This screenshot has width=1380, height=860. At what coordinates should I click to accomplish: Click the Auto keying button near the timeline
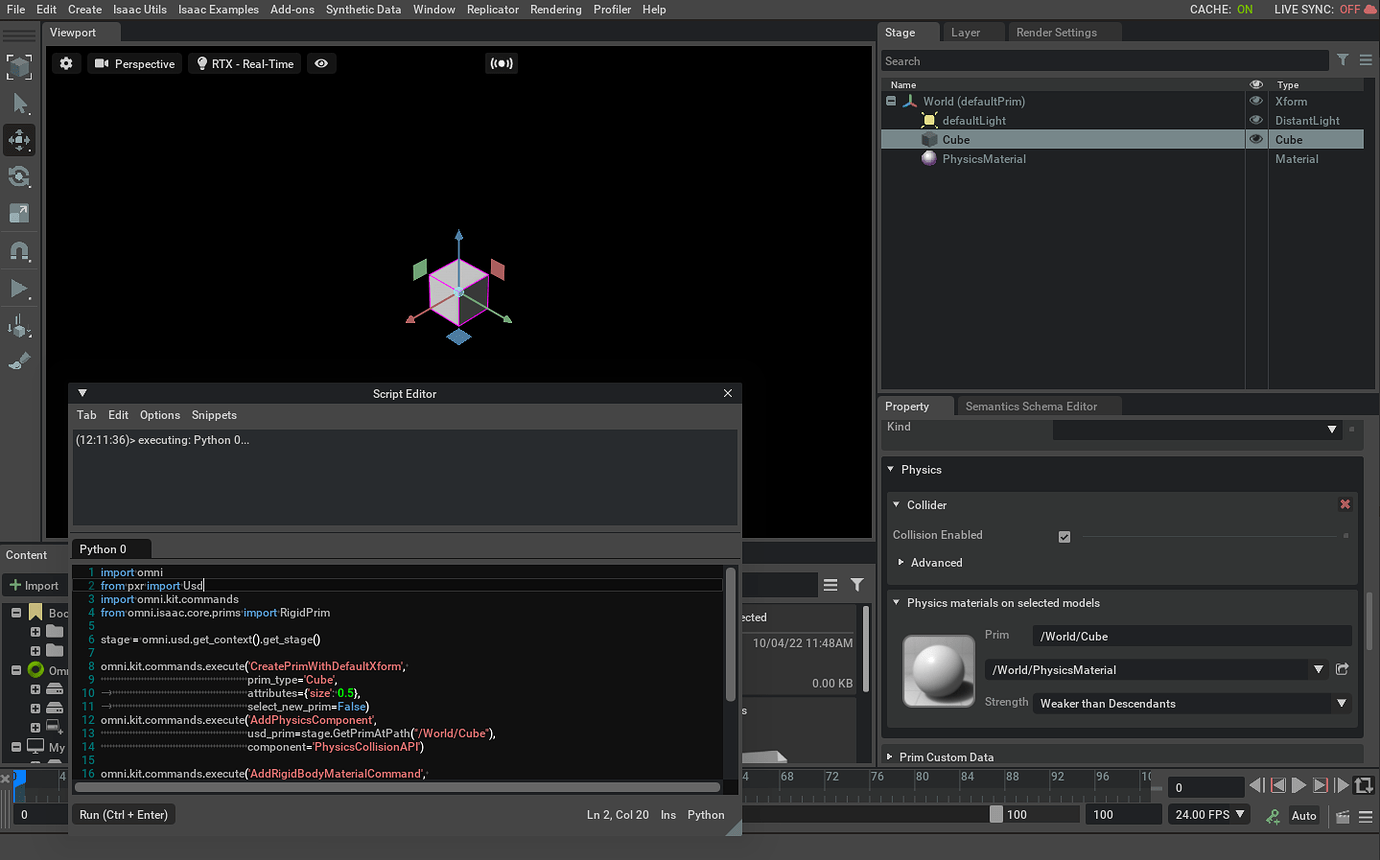pyautogui.click(x=1304, y=816)
